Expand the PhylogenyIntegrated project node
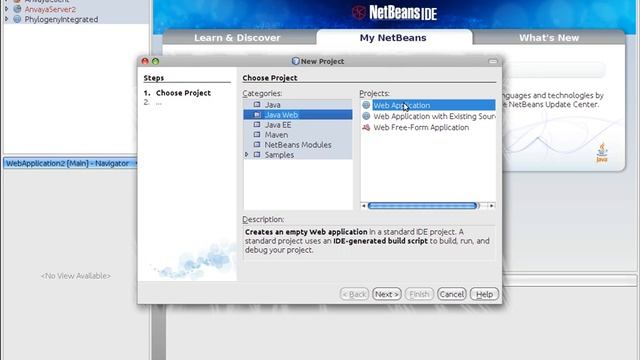Screen dimensions: 640x360 tap(7, 19)
